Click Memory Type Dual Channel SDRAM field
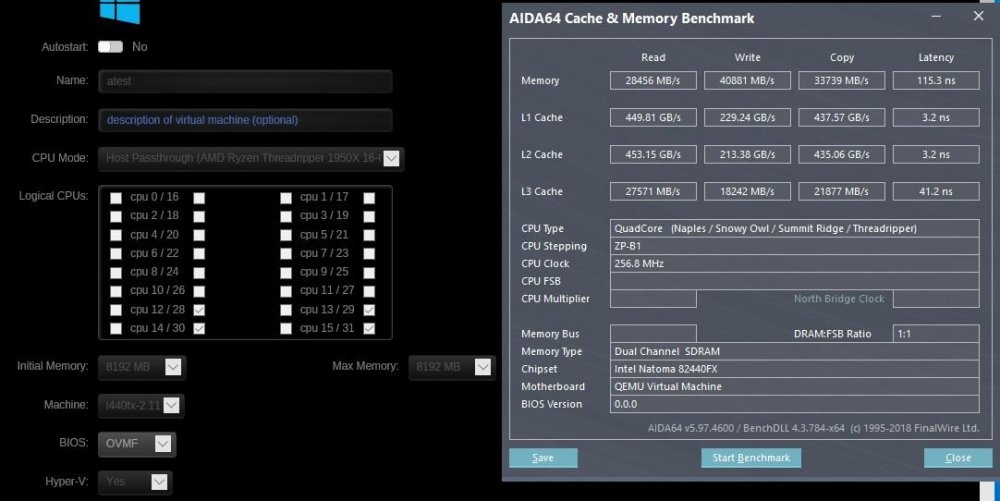The height and width of the screenshot is (501, 1000). click(795, 351)
